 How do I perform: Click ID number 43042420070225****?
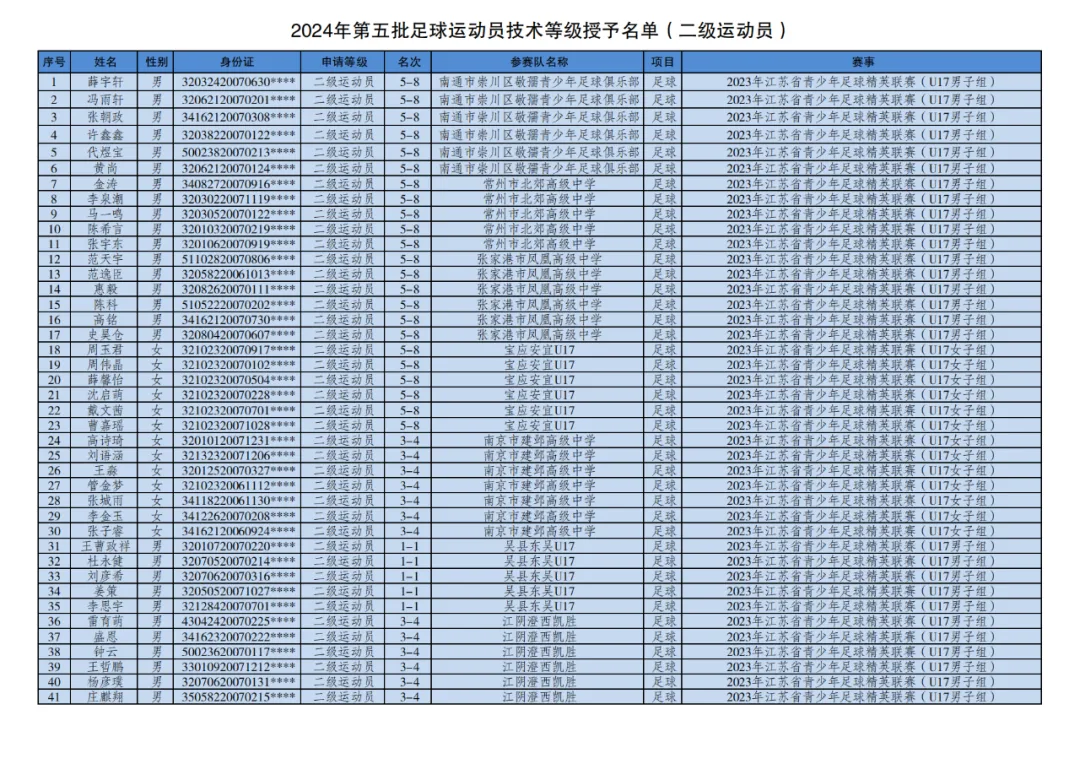tap(238, 621)
